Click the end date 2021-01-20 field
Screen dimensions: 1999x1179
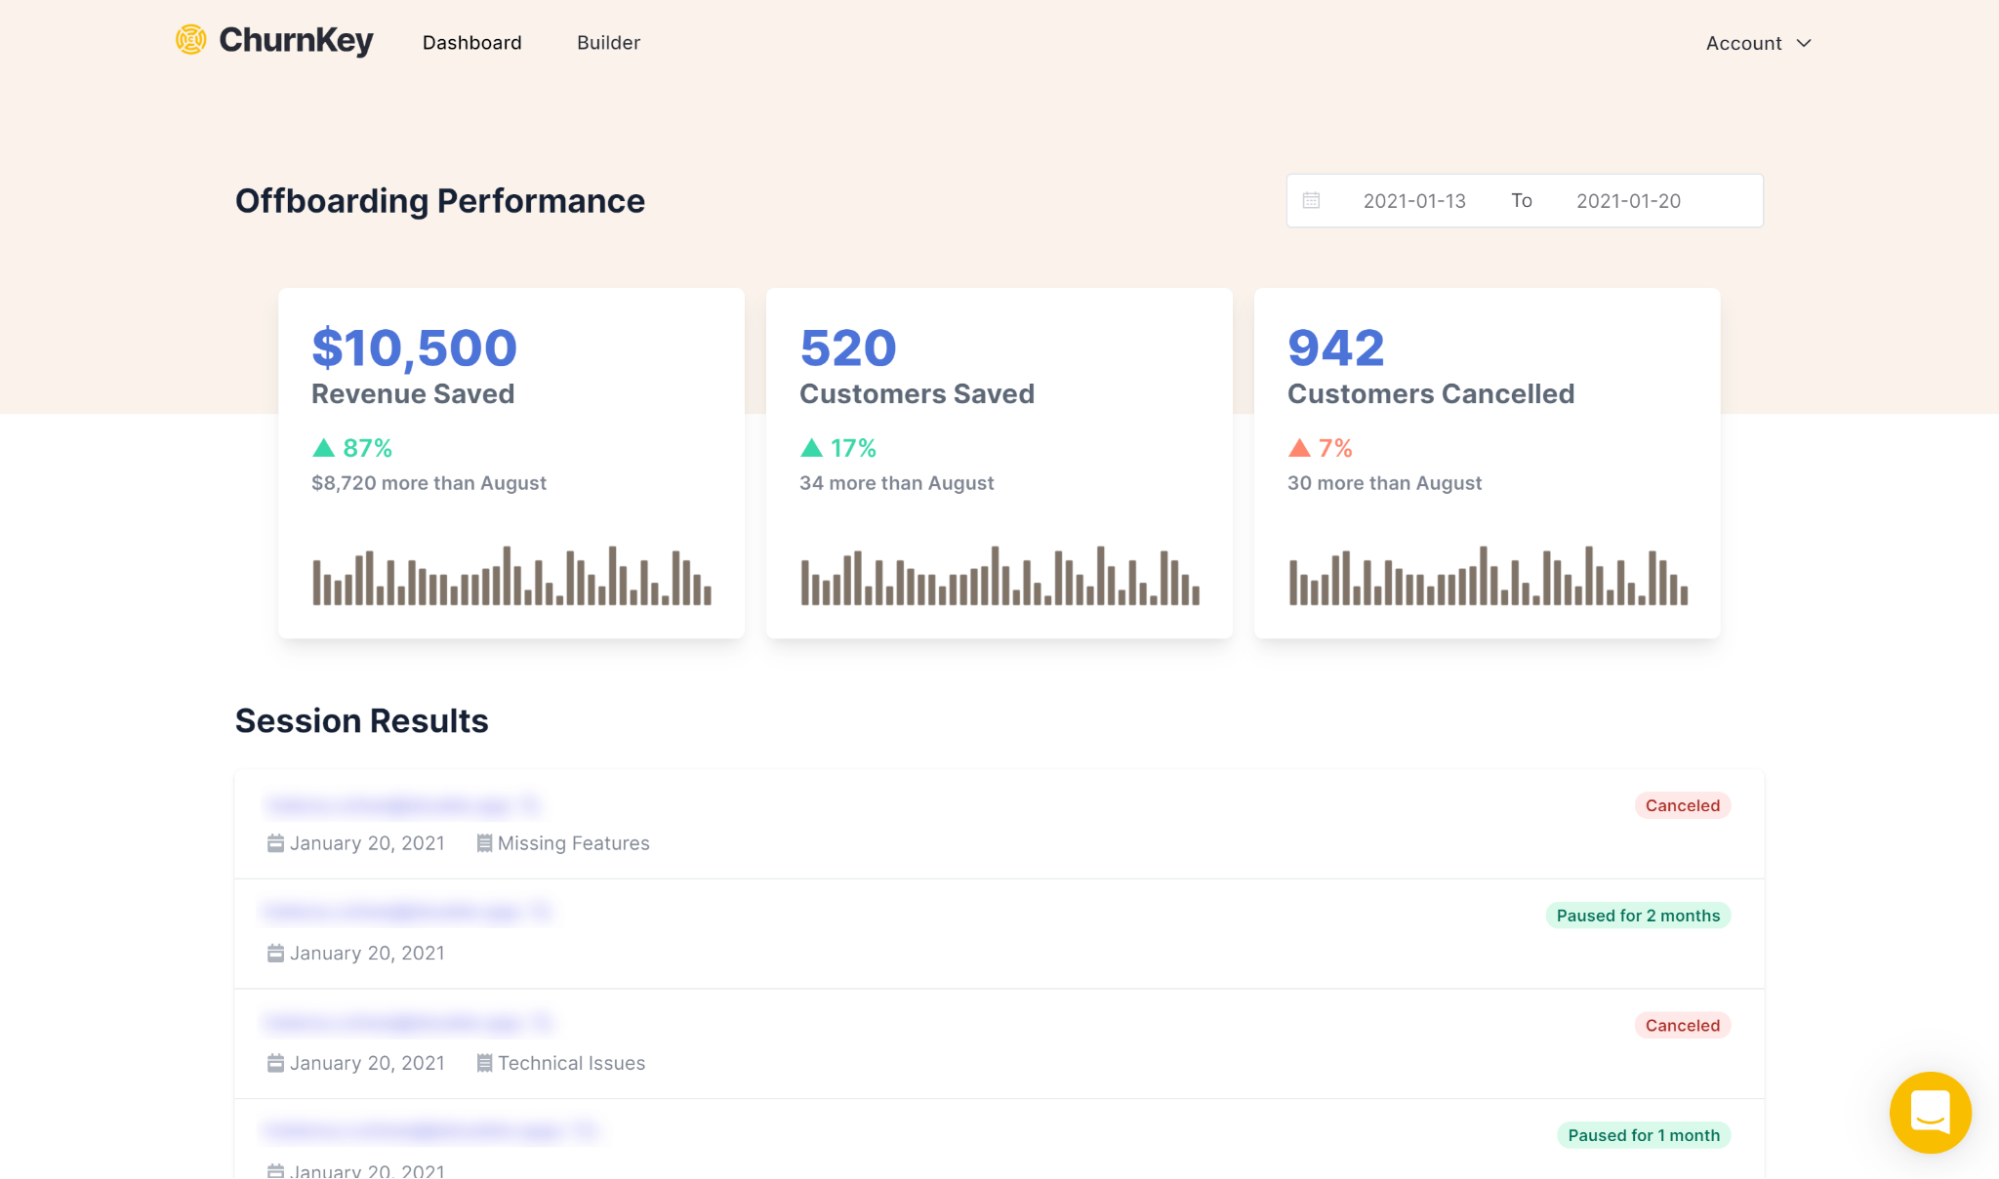pyautogui.click(x=1628, y=201)
